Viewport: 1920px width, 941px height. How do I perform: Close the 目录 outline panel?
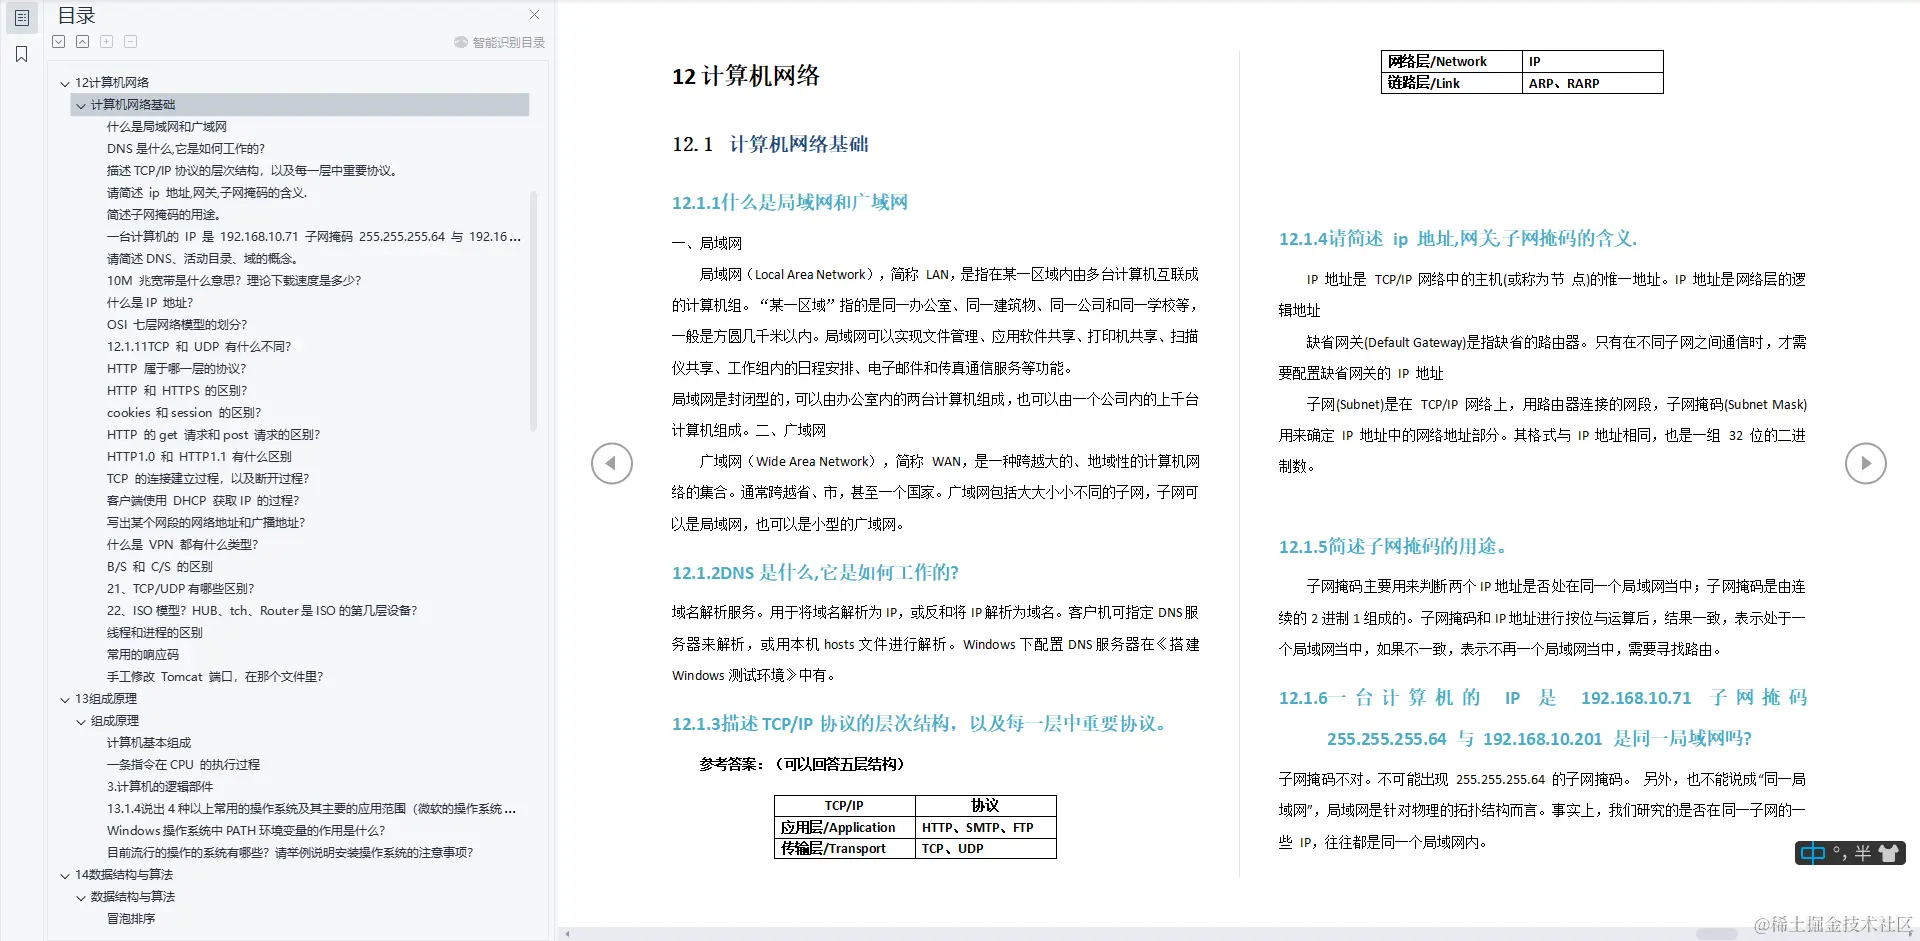pyautogui.click(x=534, y=15)
